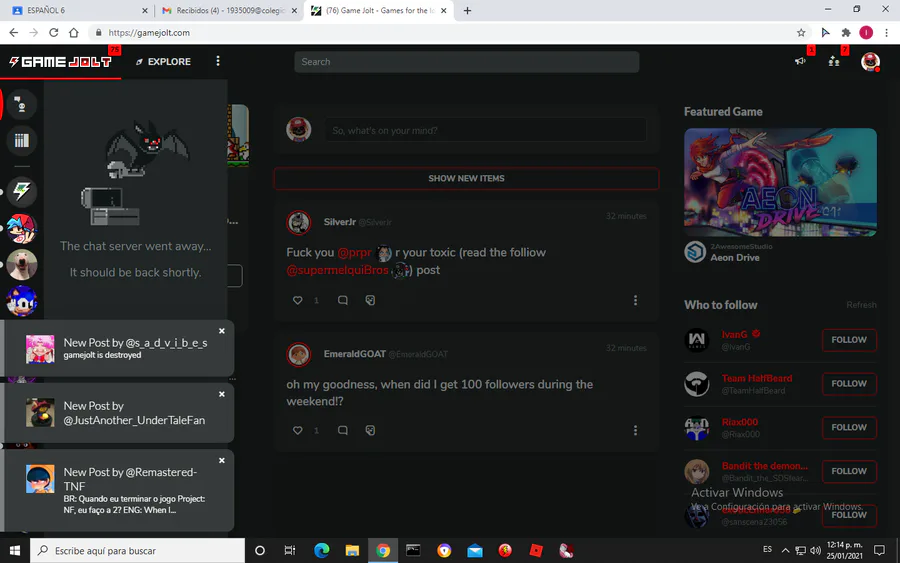Open the white dog community icon
900x563 pixels.
[x=22, y=265]
